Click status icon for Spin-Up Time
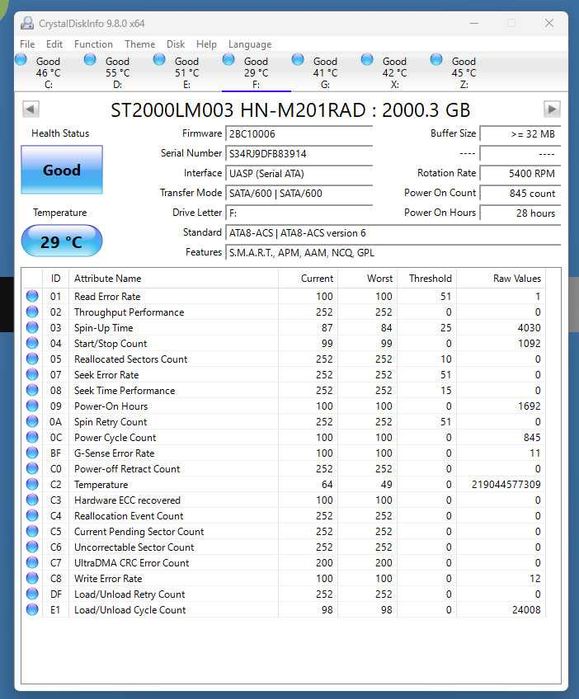The image size is (579, 699). pyautogui.click(x=32, y=327)
